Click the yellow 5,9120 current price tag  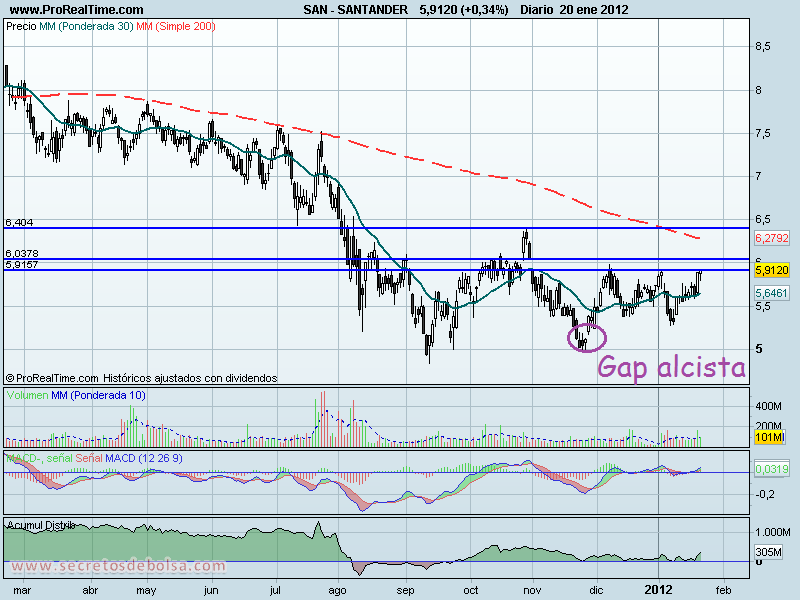click(771, 270)
